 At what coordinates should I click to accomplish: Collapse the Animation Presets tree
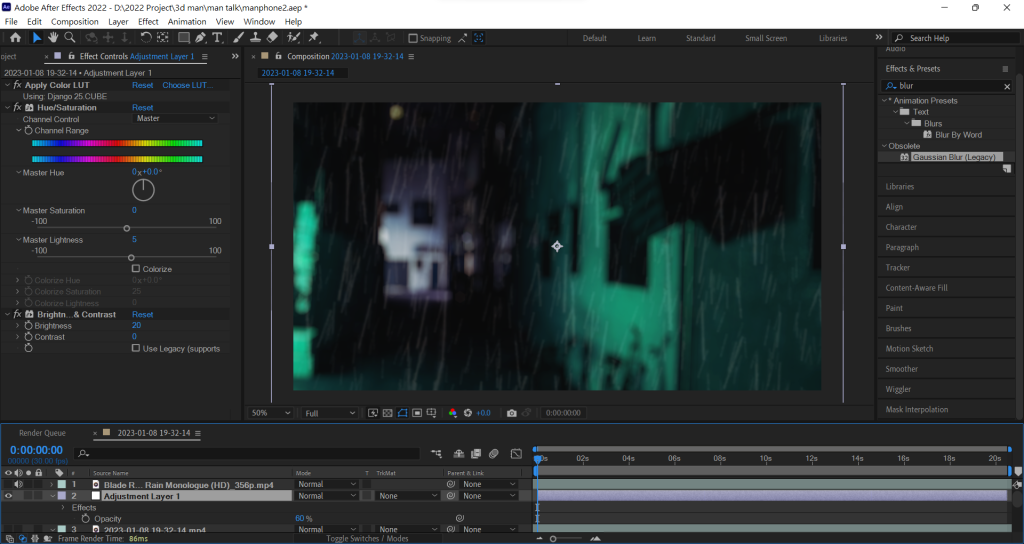point(884,101)
